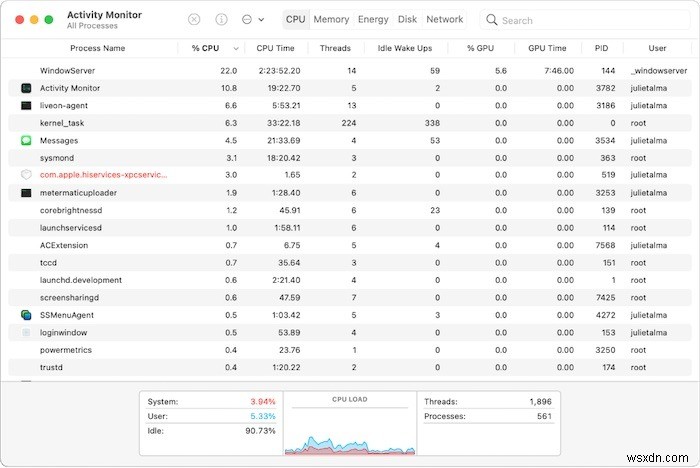Image resolution: width=700 pixels, height=468 pixels.
Task: Click the Activity Monitor process icon
Action: tap(26, 88)
